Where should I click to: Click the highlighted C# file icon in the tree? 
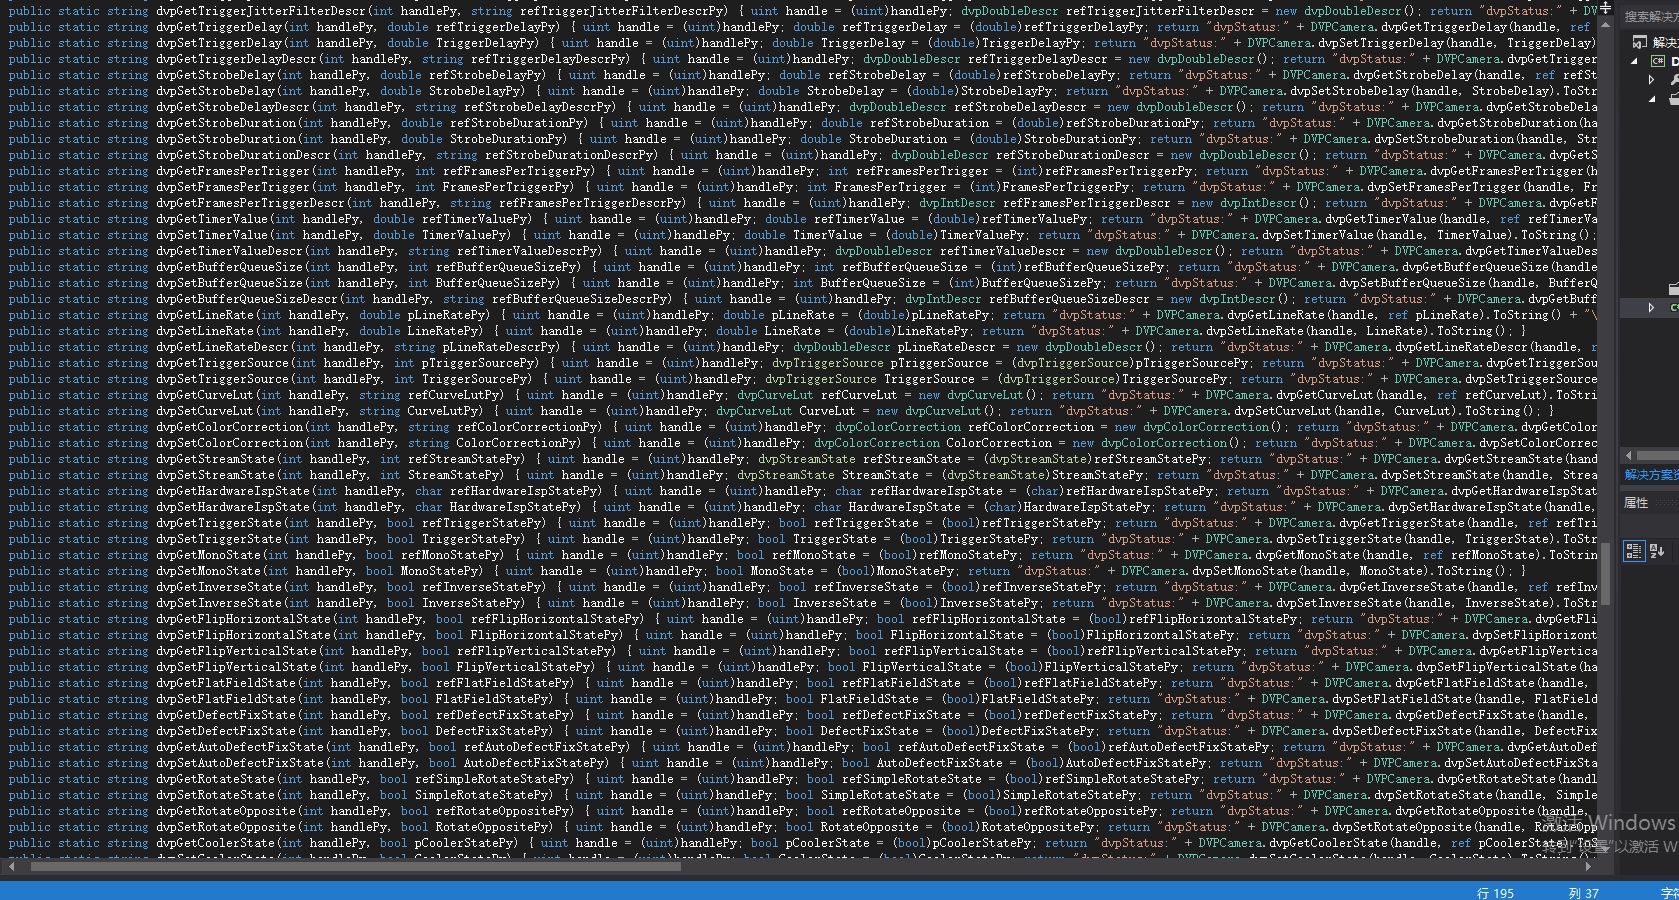point(1674,308)
